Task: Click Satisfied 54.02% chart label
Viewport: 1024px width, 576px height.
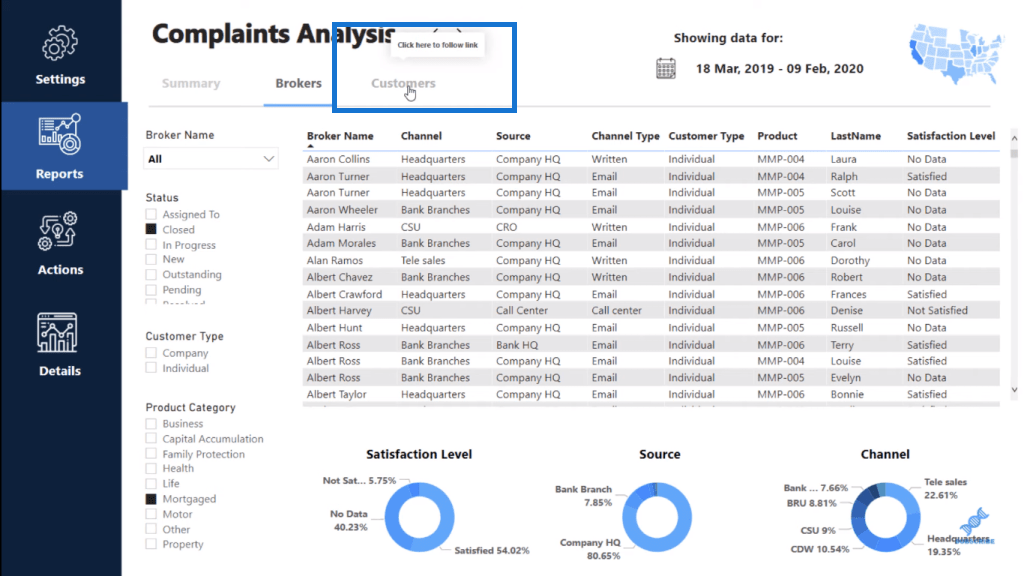Action: 492,551
